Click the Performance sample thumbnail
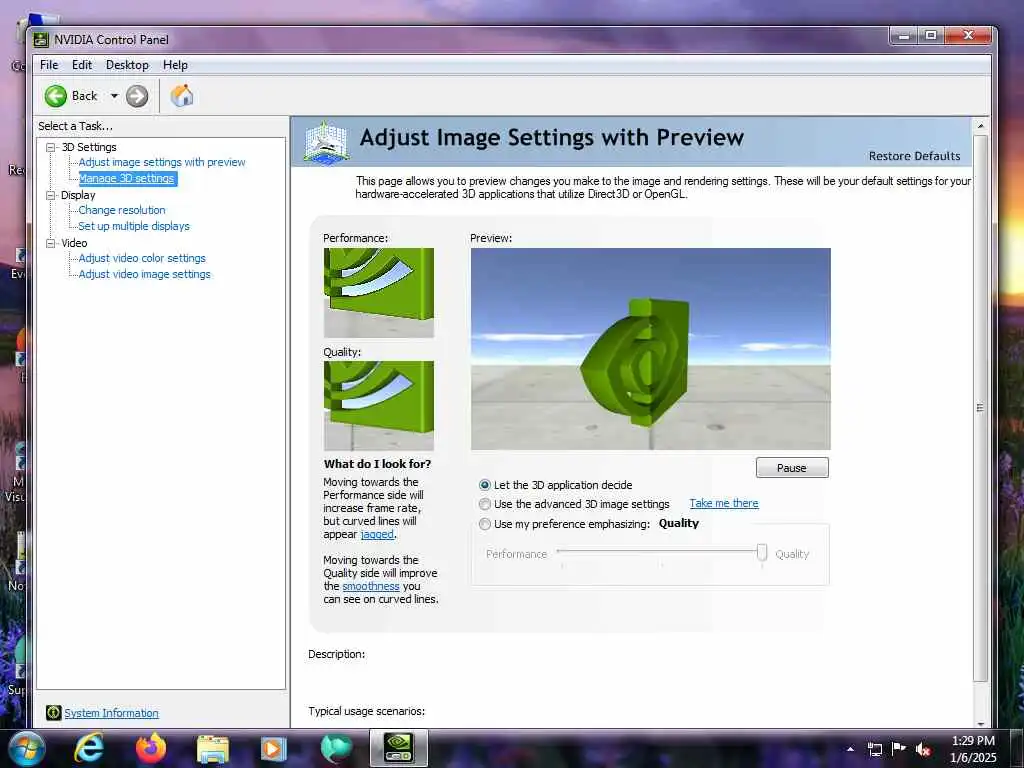Image resolution: width=1024 pixels, height=768 pixels. tap(379, 293)
